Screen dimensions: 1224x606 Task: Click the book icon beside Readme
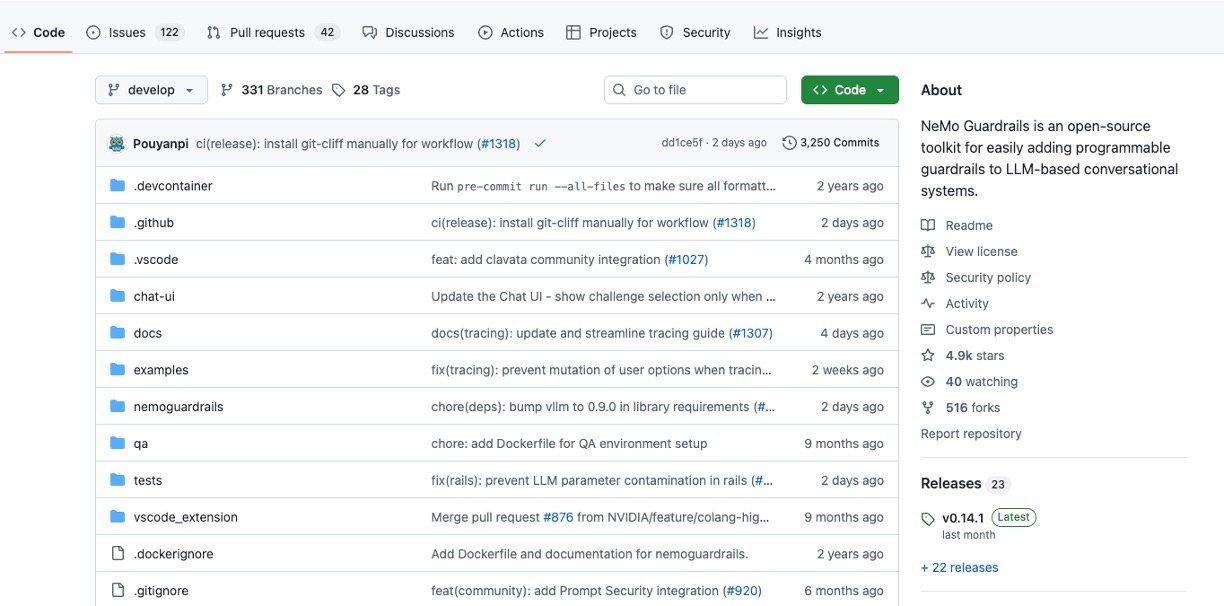[928, 225]
